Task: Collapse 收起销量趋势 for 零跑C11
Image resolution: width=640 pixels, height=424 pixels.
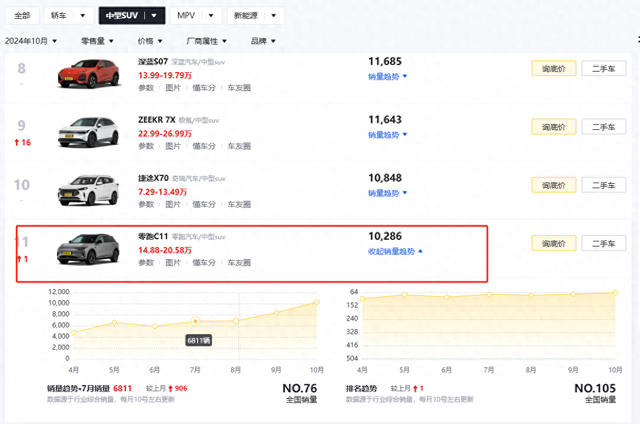Action: pyautogui.click(x=395, y=251)
